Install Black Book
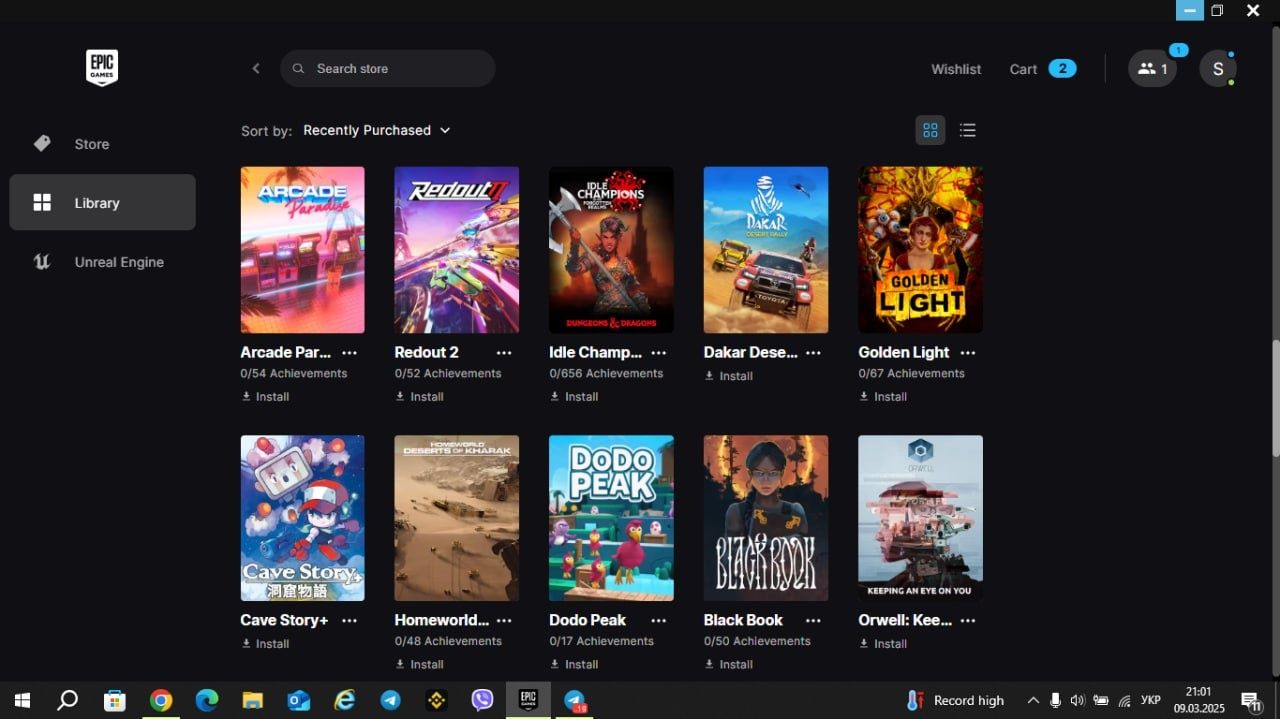Image resolution: width=1280 pixels, height=719 pixels. tap(729, 665)
